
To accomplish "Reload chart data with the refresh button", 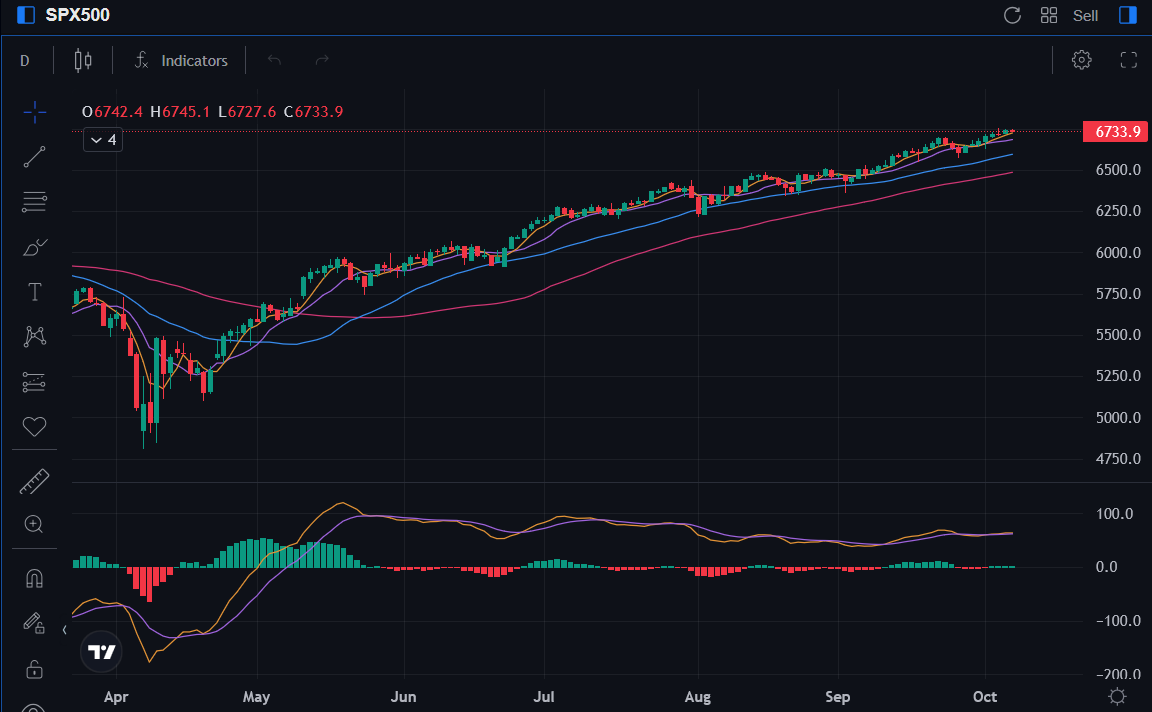I will [x=1012, y=15].
